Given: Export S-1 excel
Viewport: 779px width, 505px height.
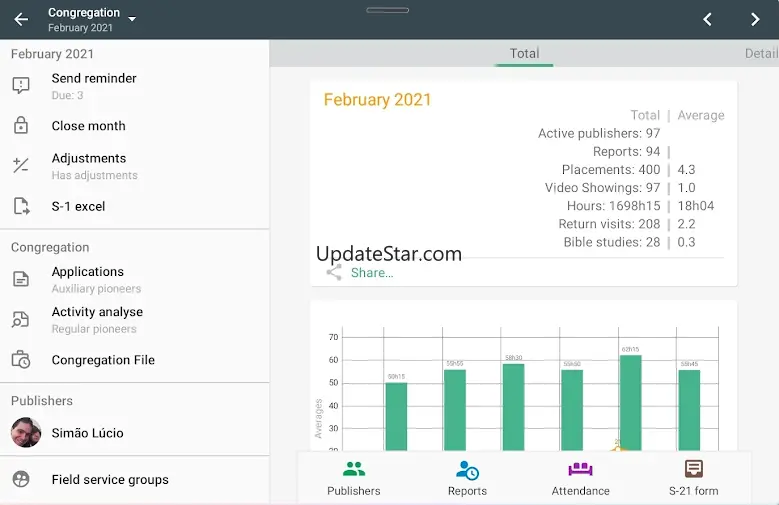Looking at the screenshot, I should tap(135, 206).
